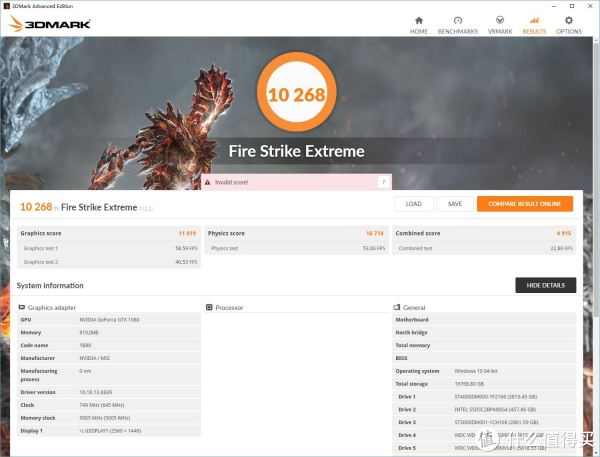The width and height of the screenshot is (600, 457).
Task: Click the Save button
Action: point(455,204)
